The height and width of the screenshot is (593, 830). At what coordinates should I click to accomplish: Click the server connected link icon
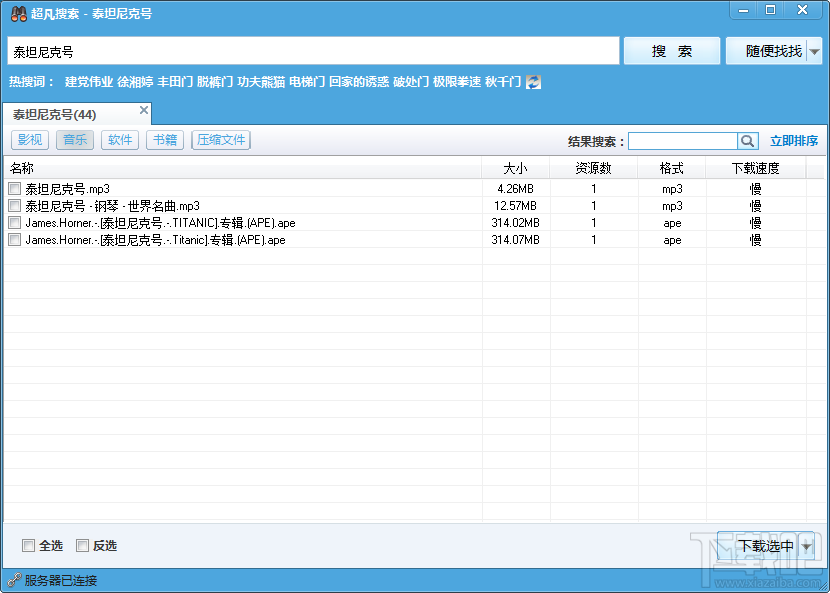(x=14, y=580)
